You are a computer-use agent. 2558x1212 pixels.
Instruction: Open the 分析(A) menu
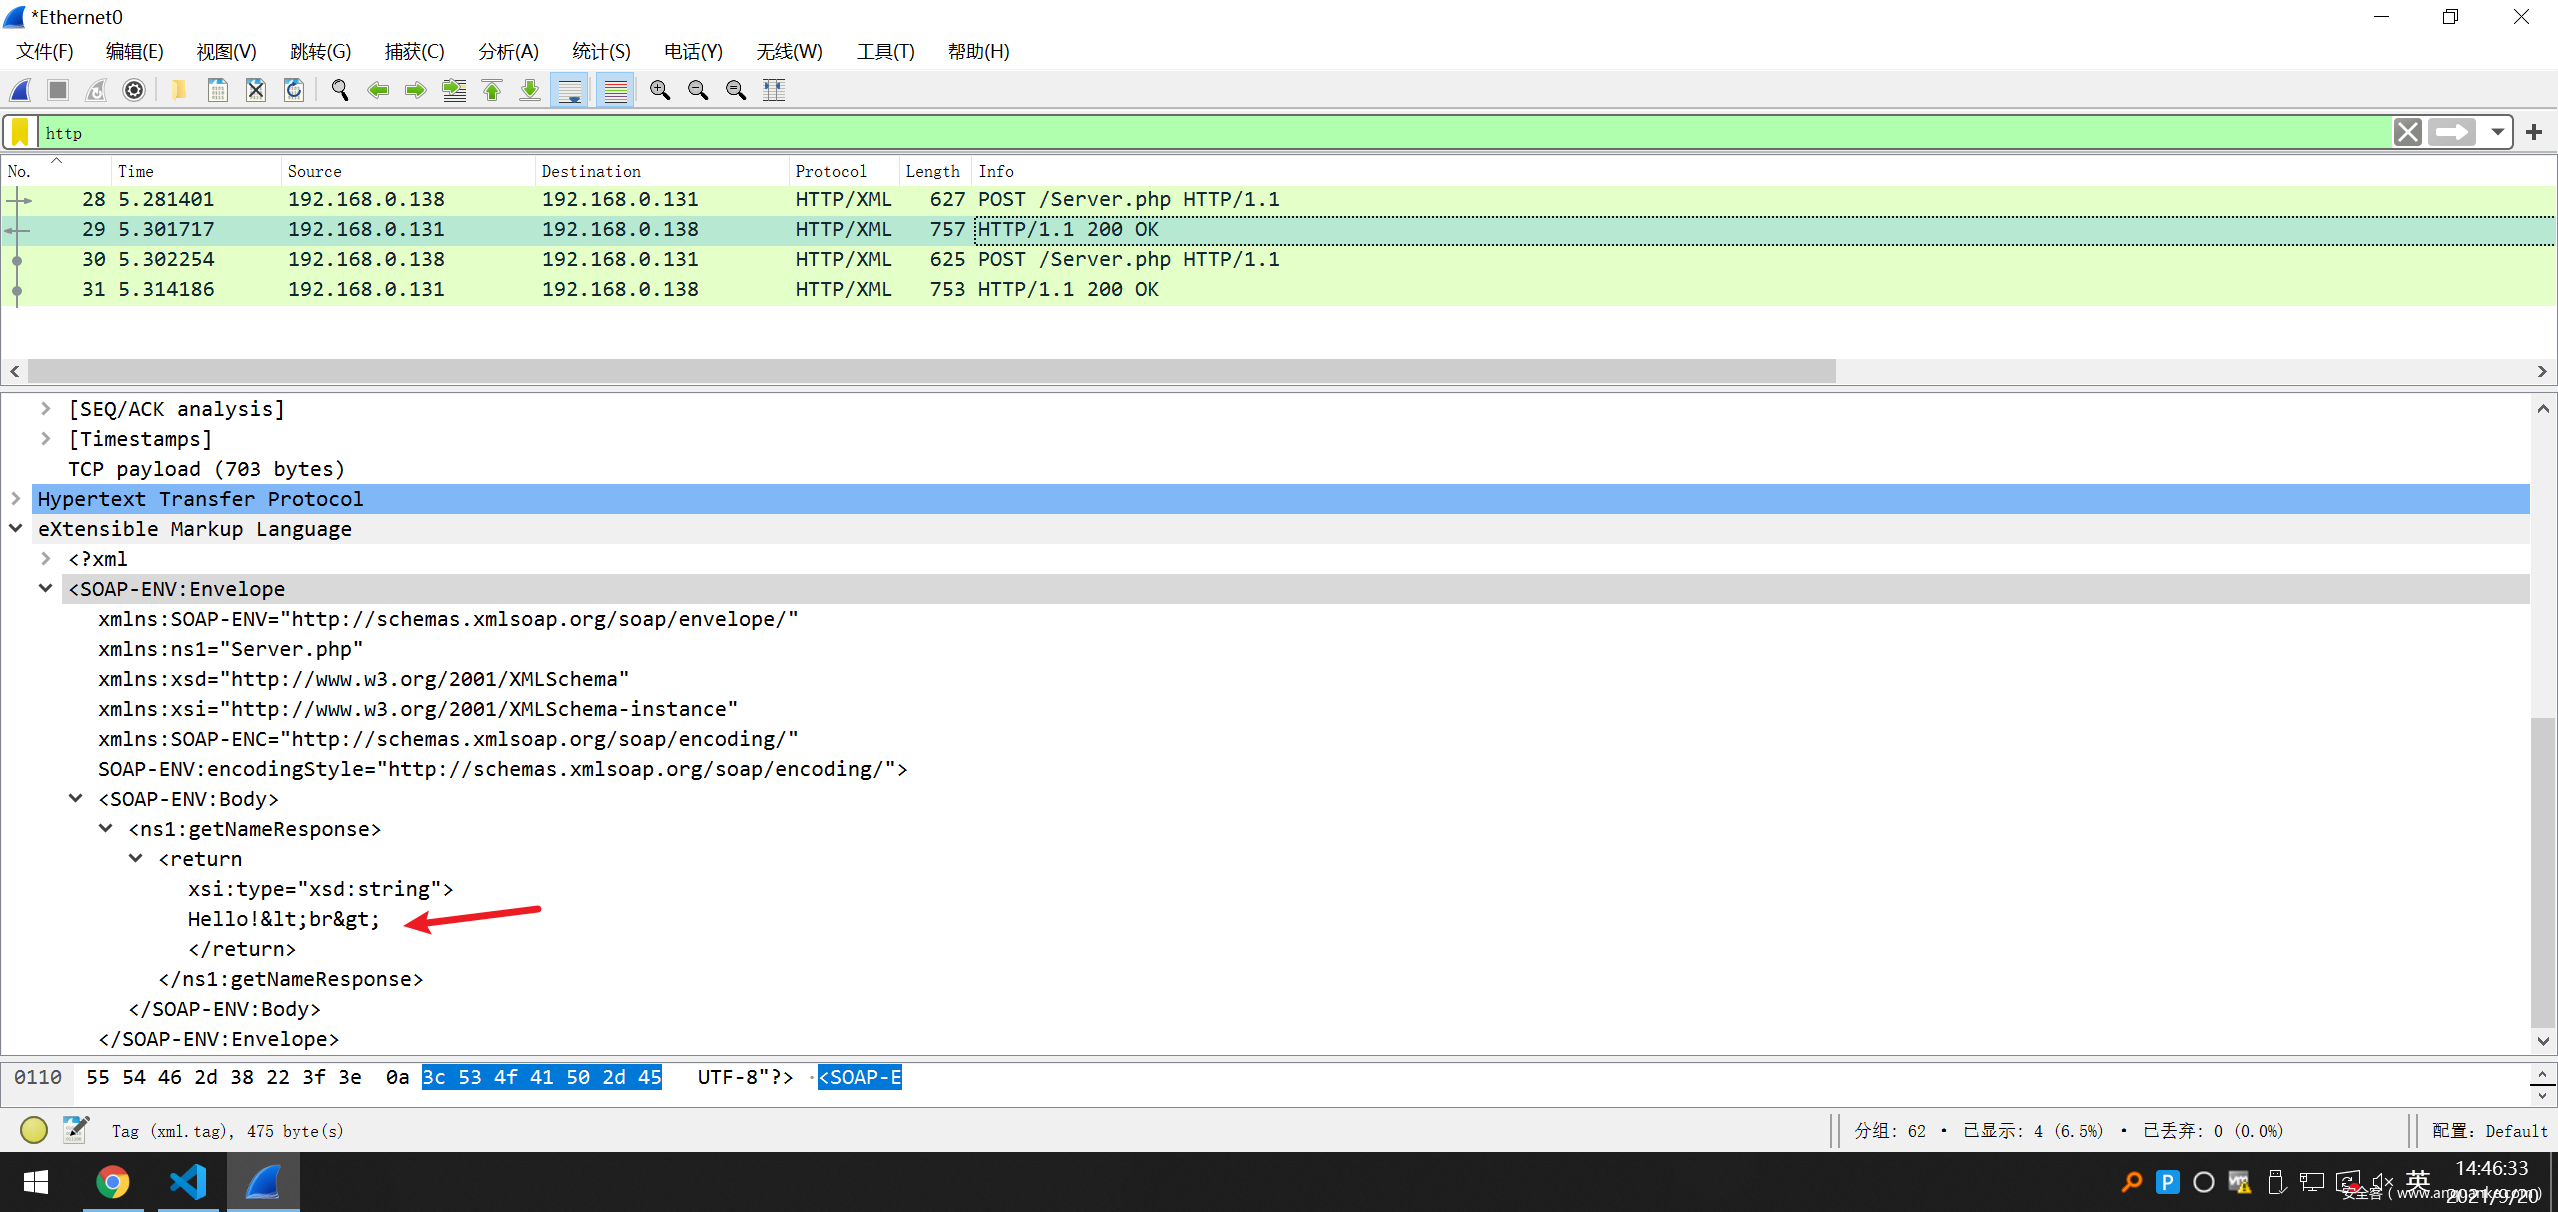508,51
